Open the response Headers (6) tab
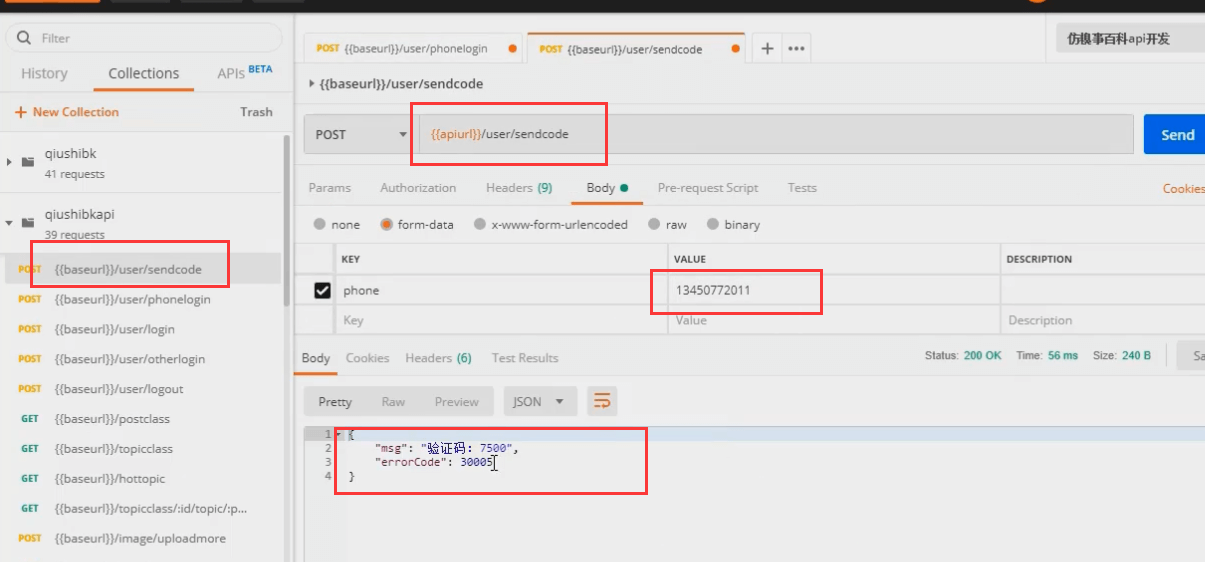The width and height of the screenshot is (1205, 562). click(x=438, y=358)
